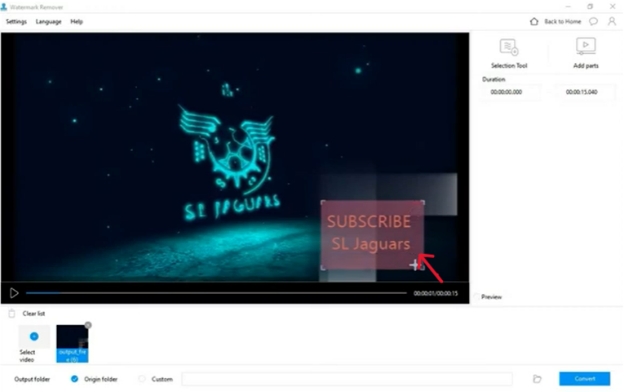The image size is (624, 392).
Task: Click the Watermark Remover app icon
Action: click(4, 7)
